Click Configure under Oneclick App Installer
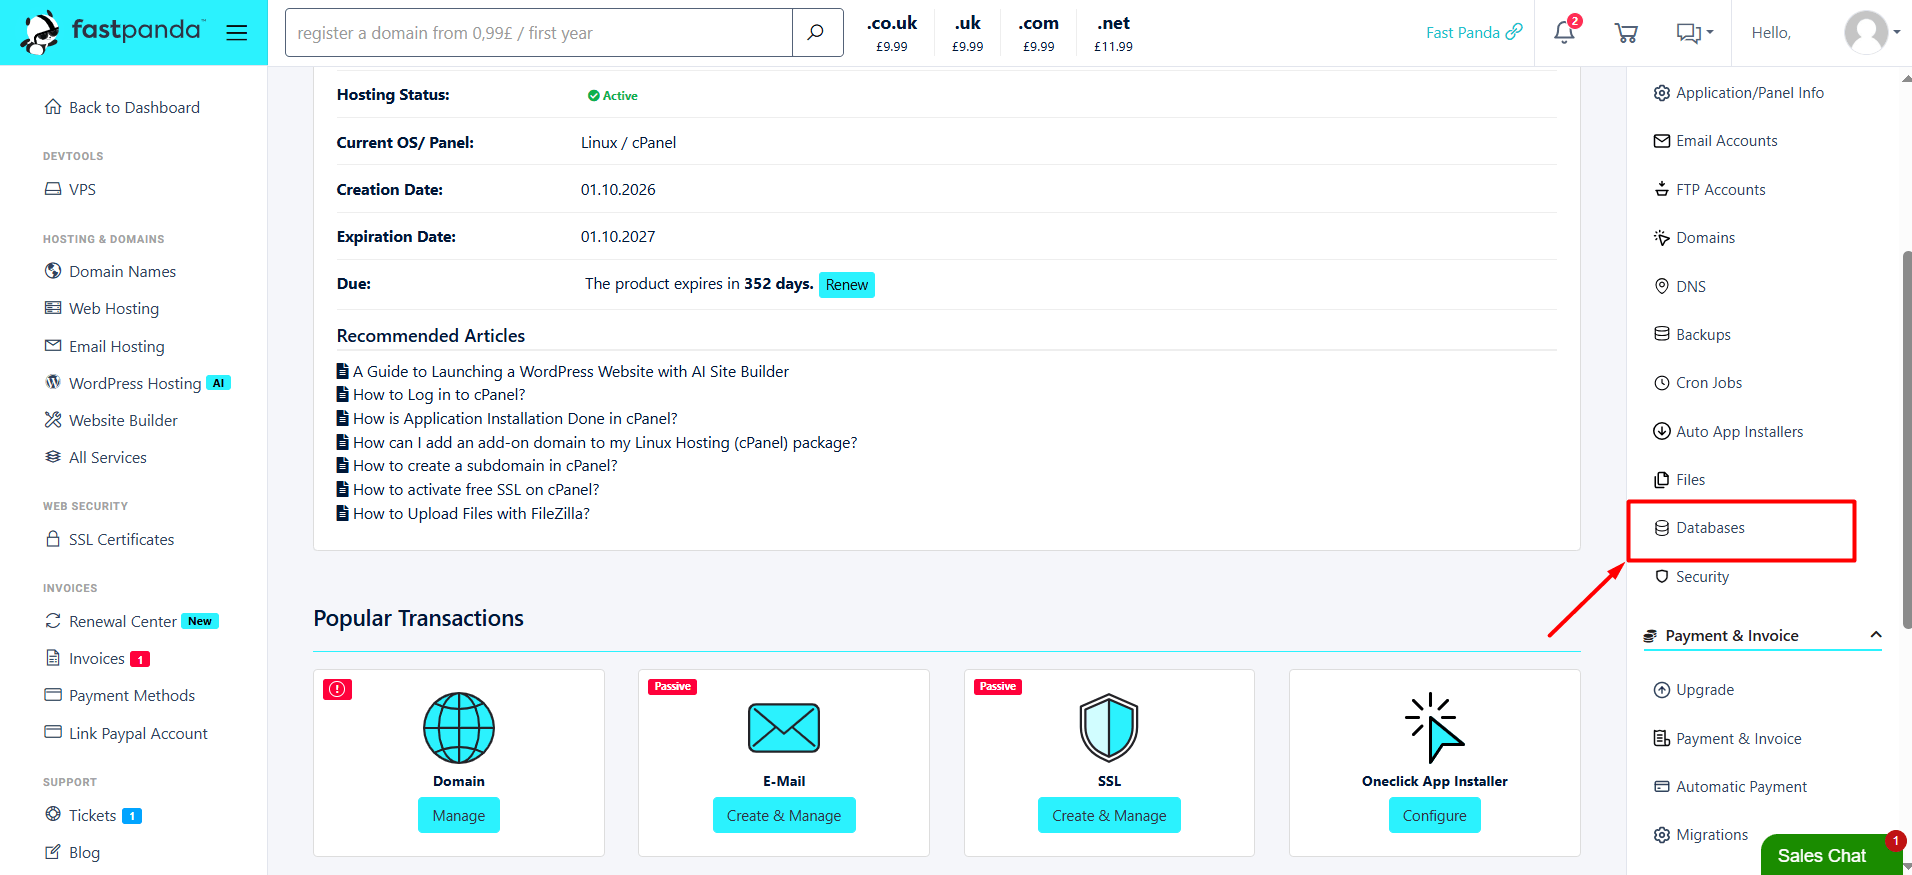Image resolution: width=1912 pixels, height=875 pixels. [x=1434, y=815]
